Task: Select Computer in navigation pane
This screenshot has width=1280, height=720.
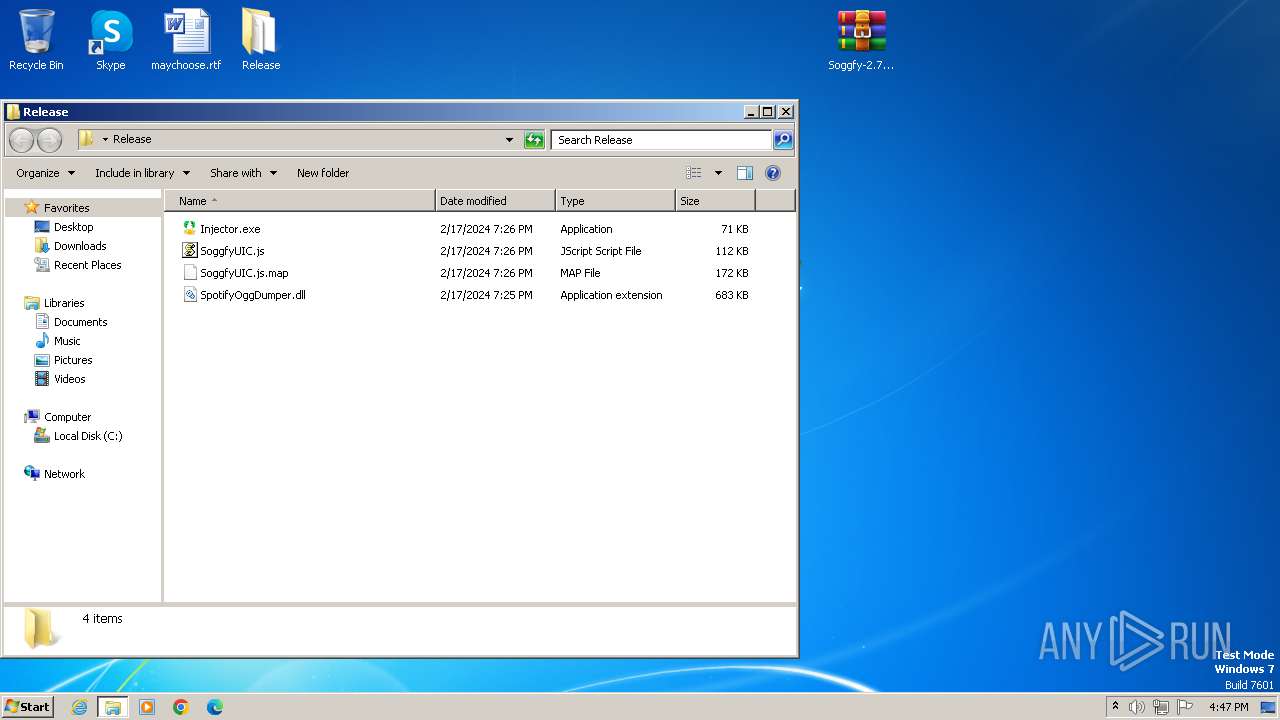Action: (67, 417)
